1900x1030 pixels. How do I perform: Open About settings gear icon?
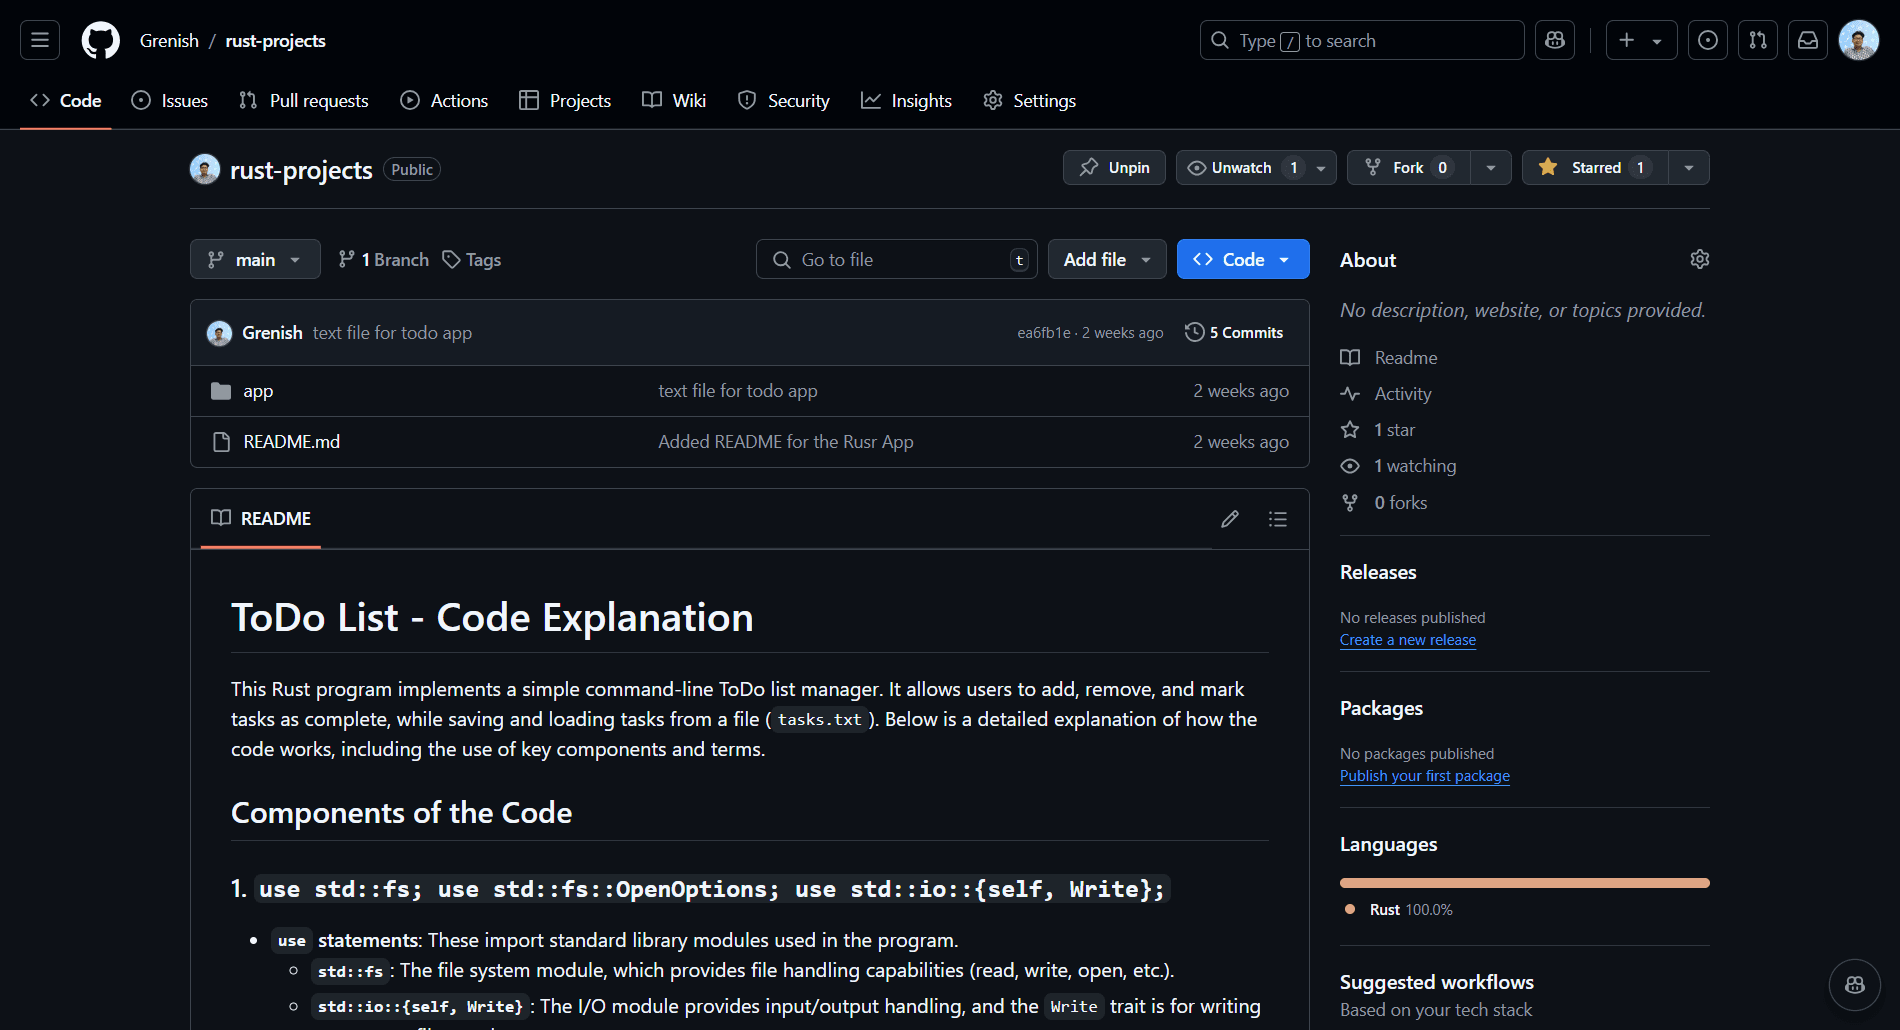pos(1700,259)
